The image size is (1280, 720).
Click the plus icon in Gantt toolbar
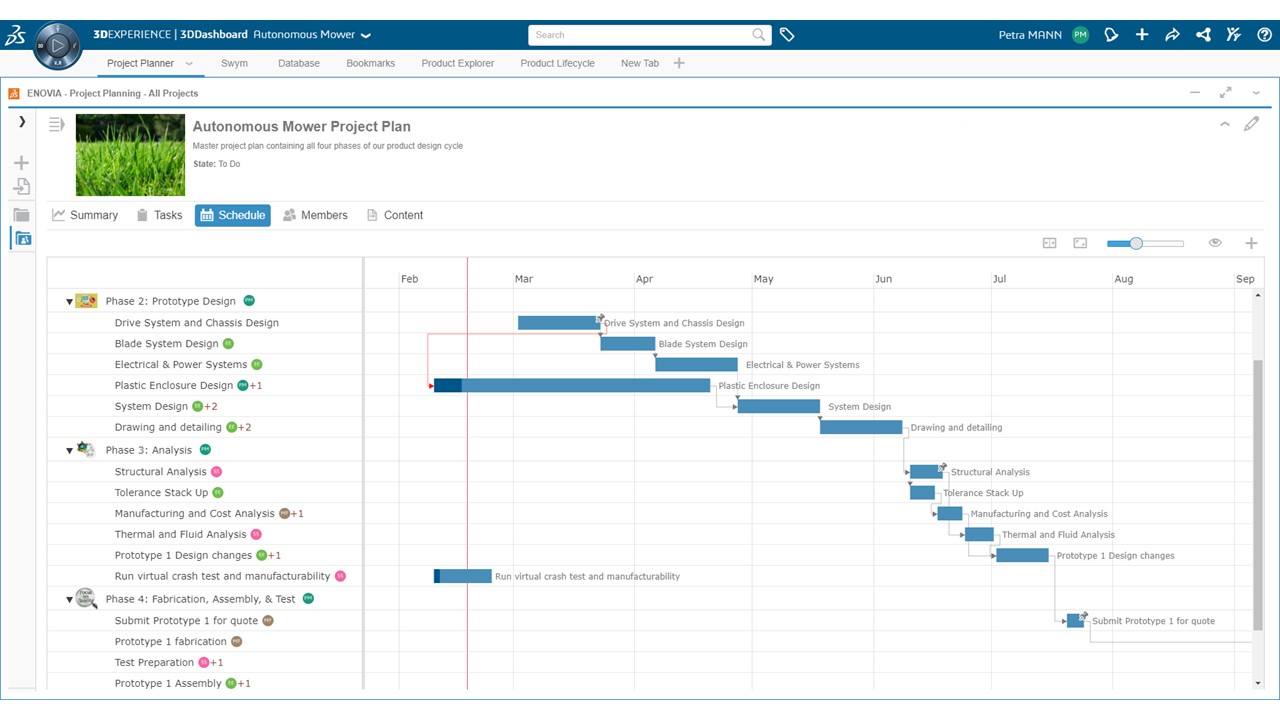(1251, 243)
